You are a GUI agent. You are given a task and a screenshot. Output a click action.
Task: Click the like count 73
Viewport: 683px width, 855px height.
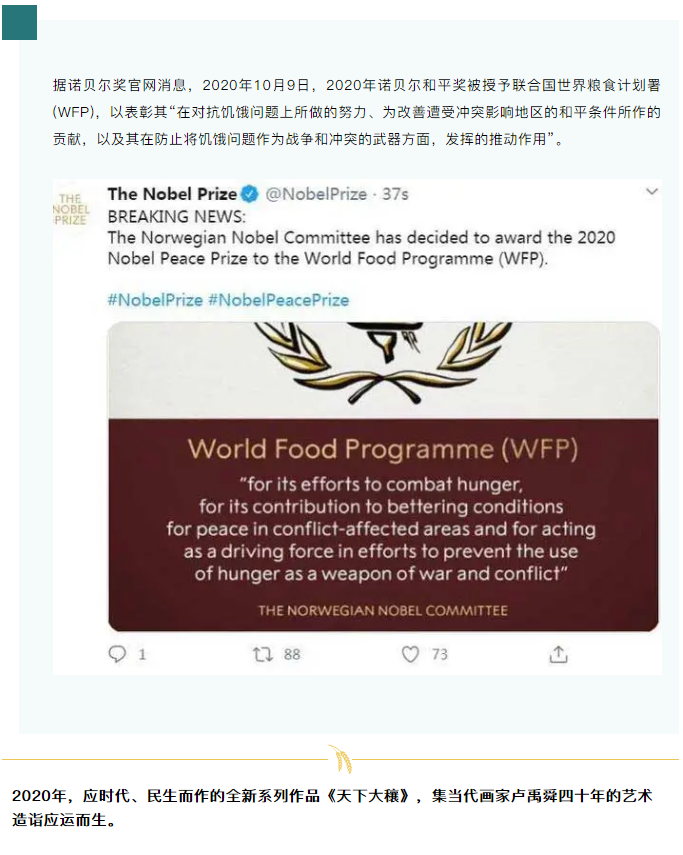pyautogui.click(x=439, y=654)
